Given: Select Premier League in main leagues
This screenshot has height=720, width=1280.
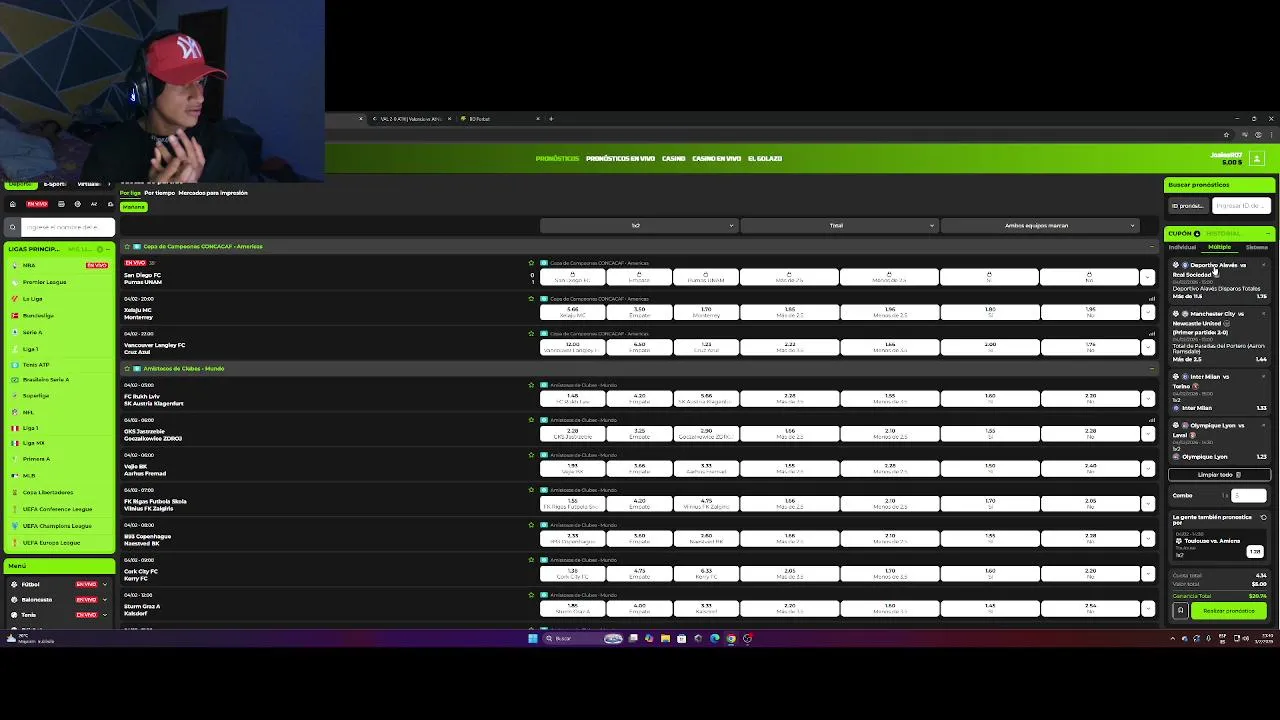Looking at the screenshot, I should (x=59, y=282).
